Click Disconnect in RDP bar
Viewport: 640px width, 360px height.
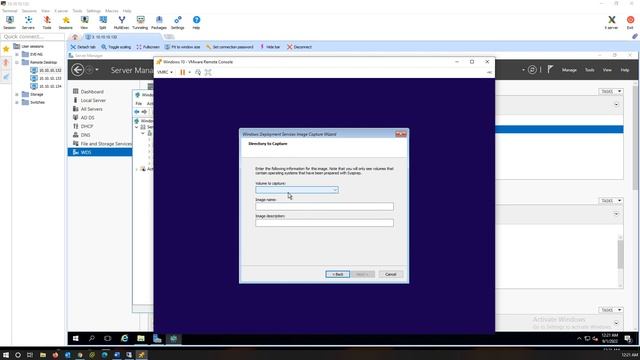[x=299, y=47]
